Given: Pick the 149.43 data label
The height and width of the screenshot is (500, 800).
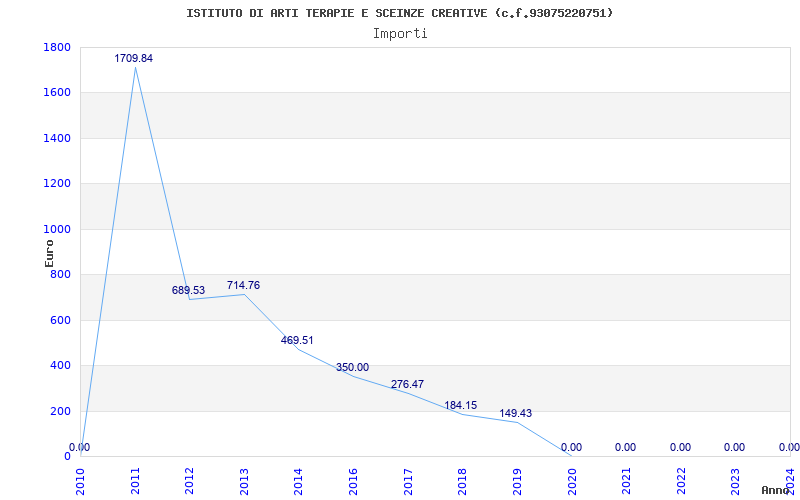Looking at the screenshot, I should tap(515, 413).
